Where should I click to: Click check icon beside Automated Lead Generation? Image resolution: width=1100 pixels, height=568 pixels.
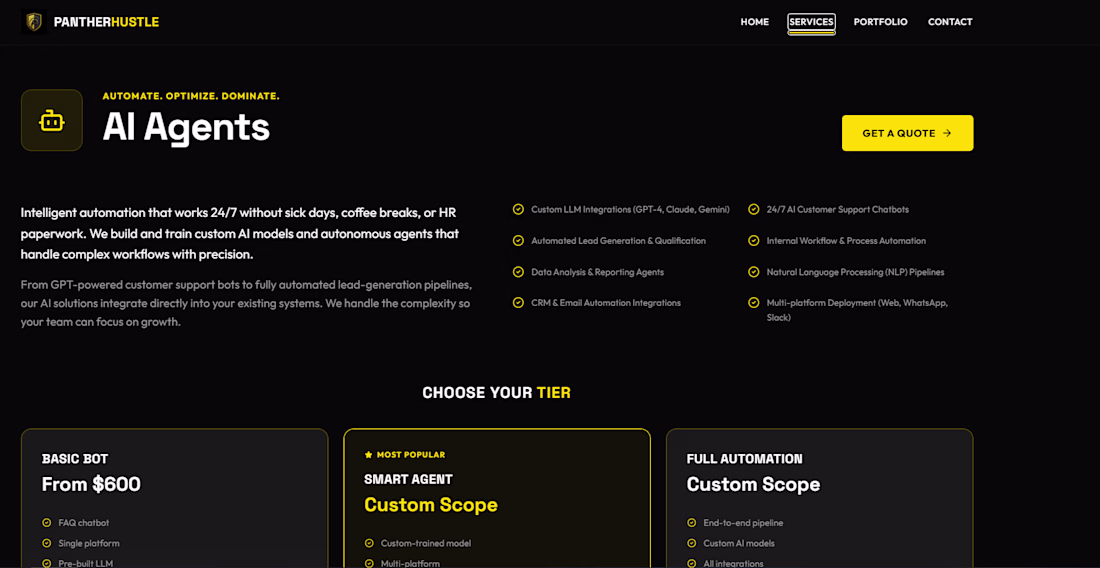tap(518, 241)
